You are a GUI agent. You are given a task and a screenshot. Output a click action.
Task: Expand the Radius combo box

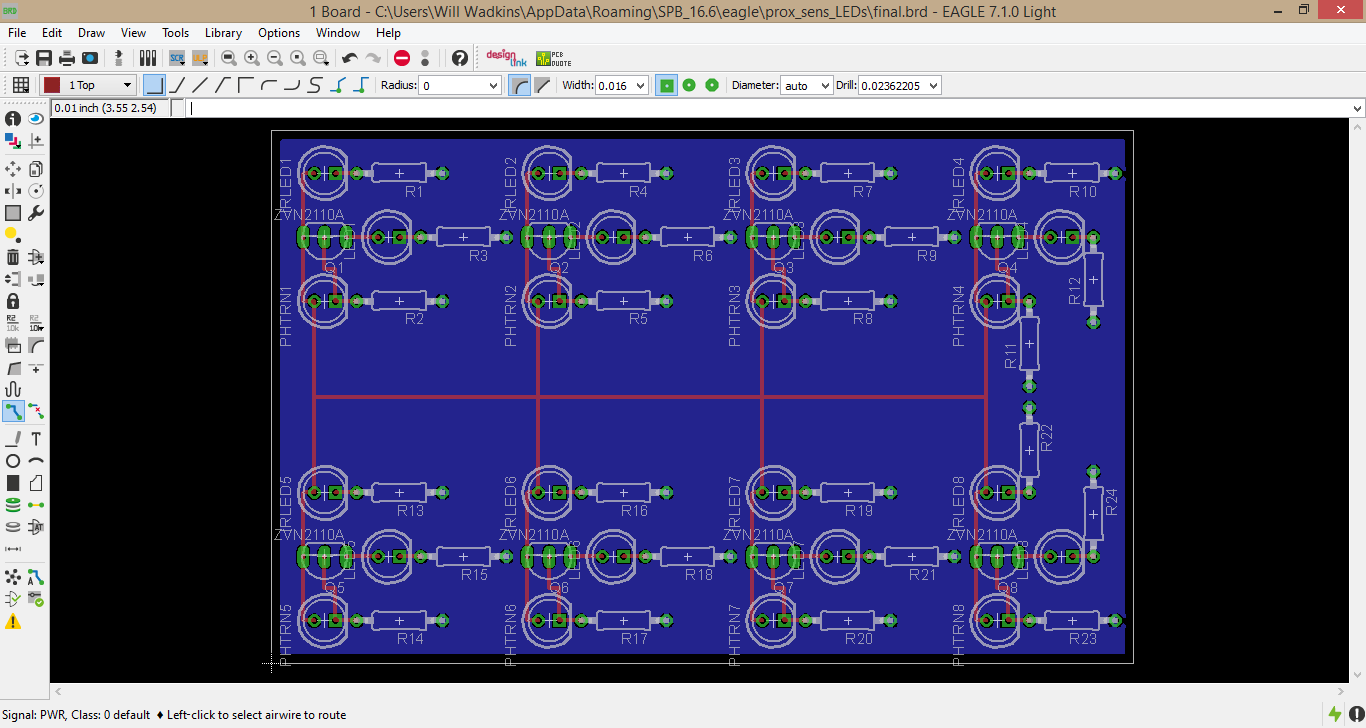tap(493, 85)
